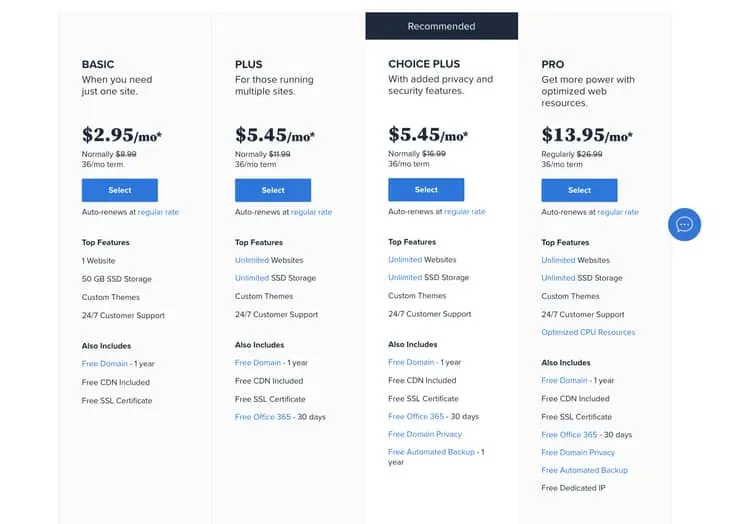Click Unlimited SSD Storage in CHOICE PLUS
This screenshot has height=524, width=730.
[405, 277]
